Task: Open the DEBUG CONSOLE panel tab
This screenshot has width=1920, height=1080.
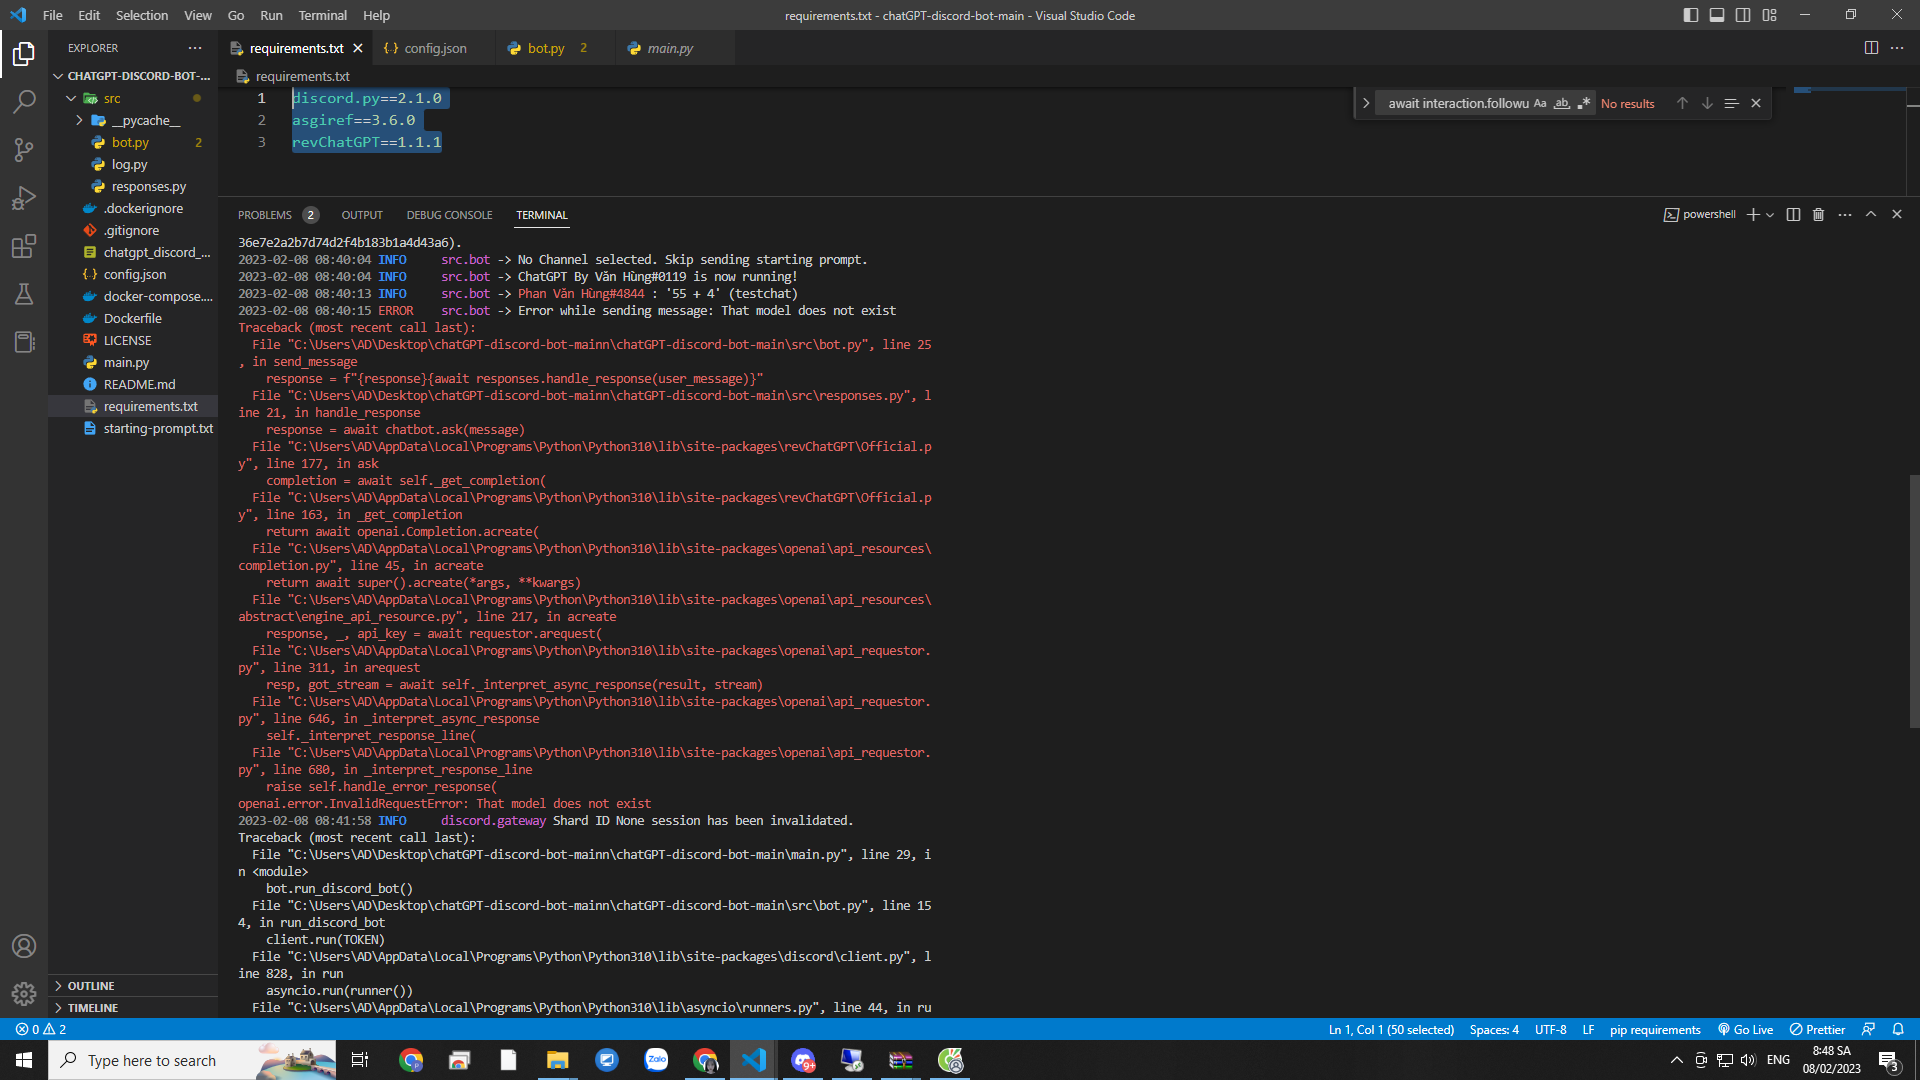Action: tap(449, 214)
